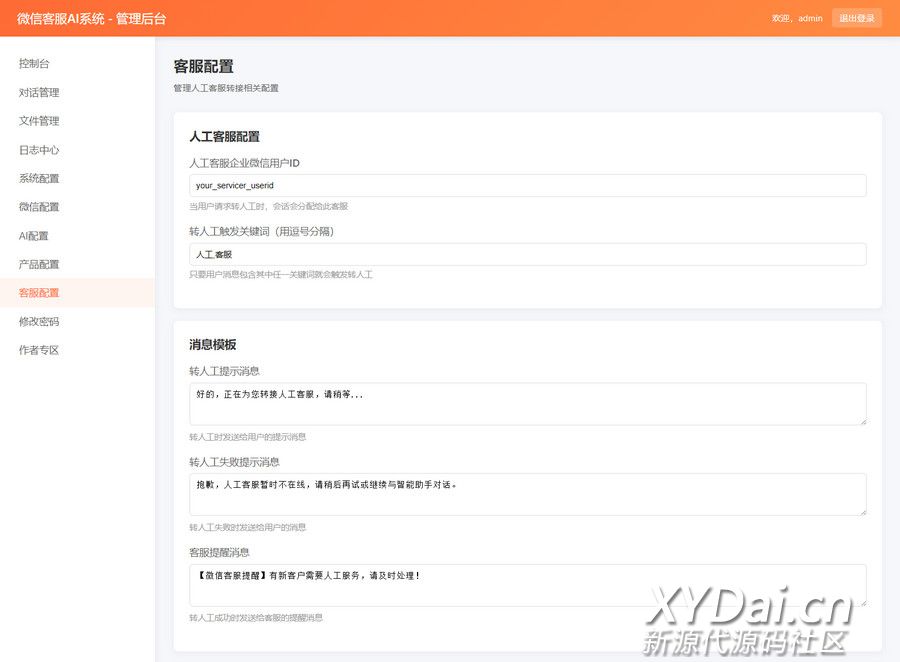Open 产品配置 in the sidebar
This screenshot has width=900, height=662.
[39, 265]
